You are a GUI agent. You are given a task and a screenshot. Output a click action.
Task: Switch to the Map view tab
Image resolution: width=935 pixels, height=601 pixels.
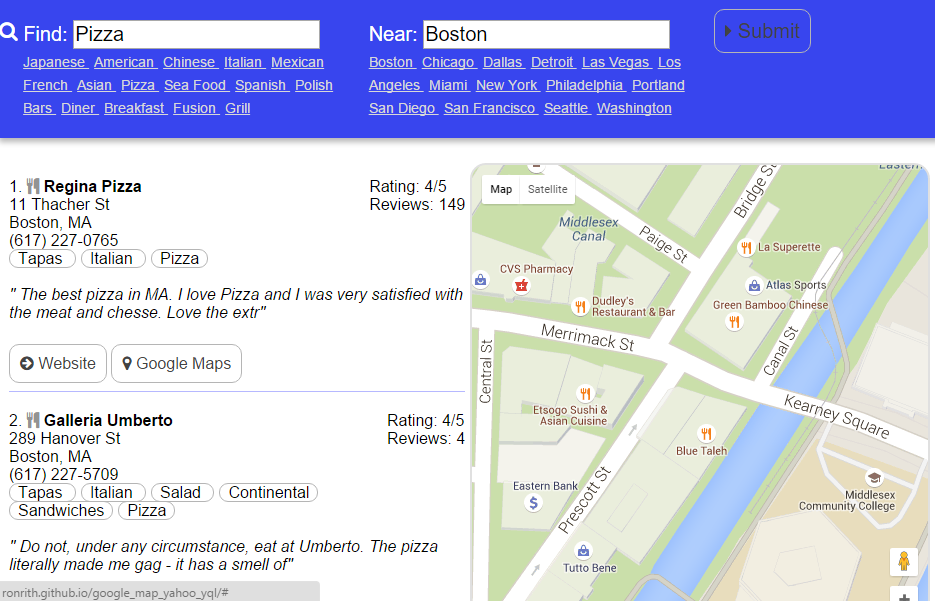coord(501,189)
